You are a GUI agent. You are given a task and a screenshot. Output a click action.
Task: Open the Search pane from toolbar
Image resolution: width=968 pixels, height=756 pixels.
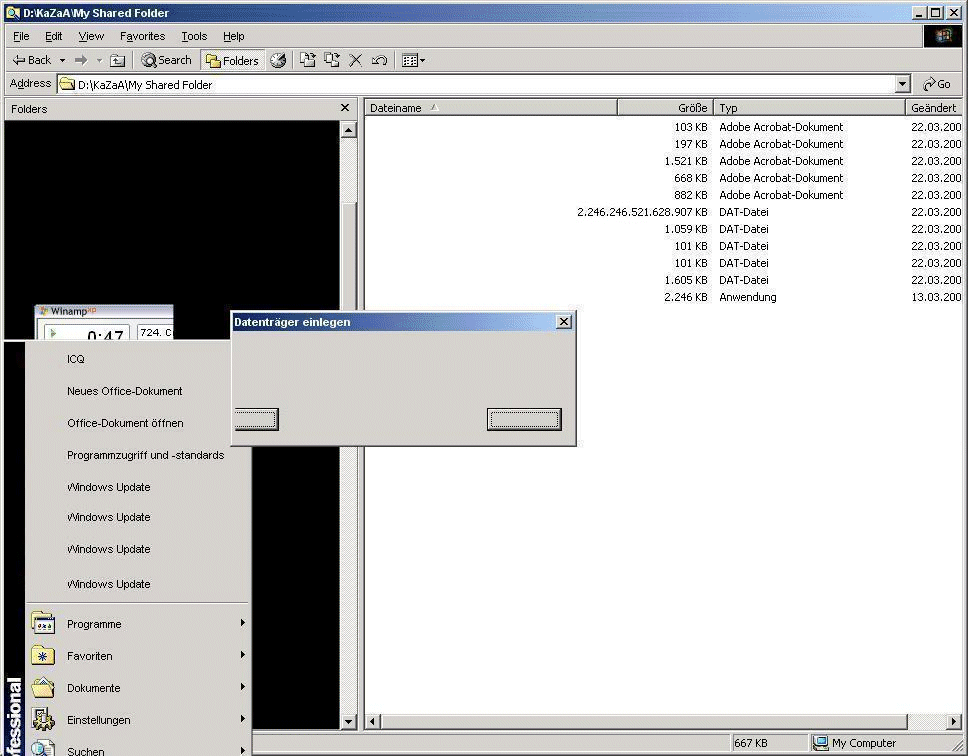166,60
